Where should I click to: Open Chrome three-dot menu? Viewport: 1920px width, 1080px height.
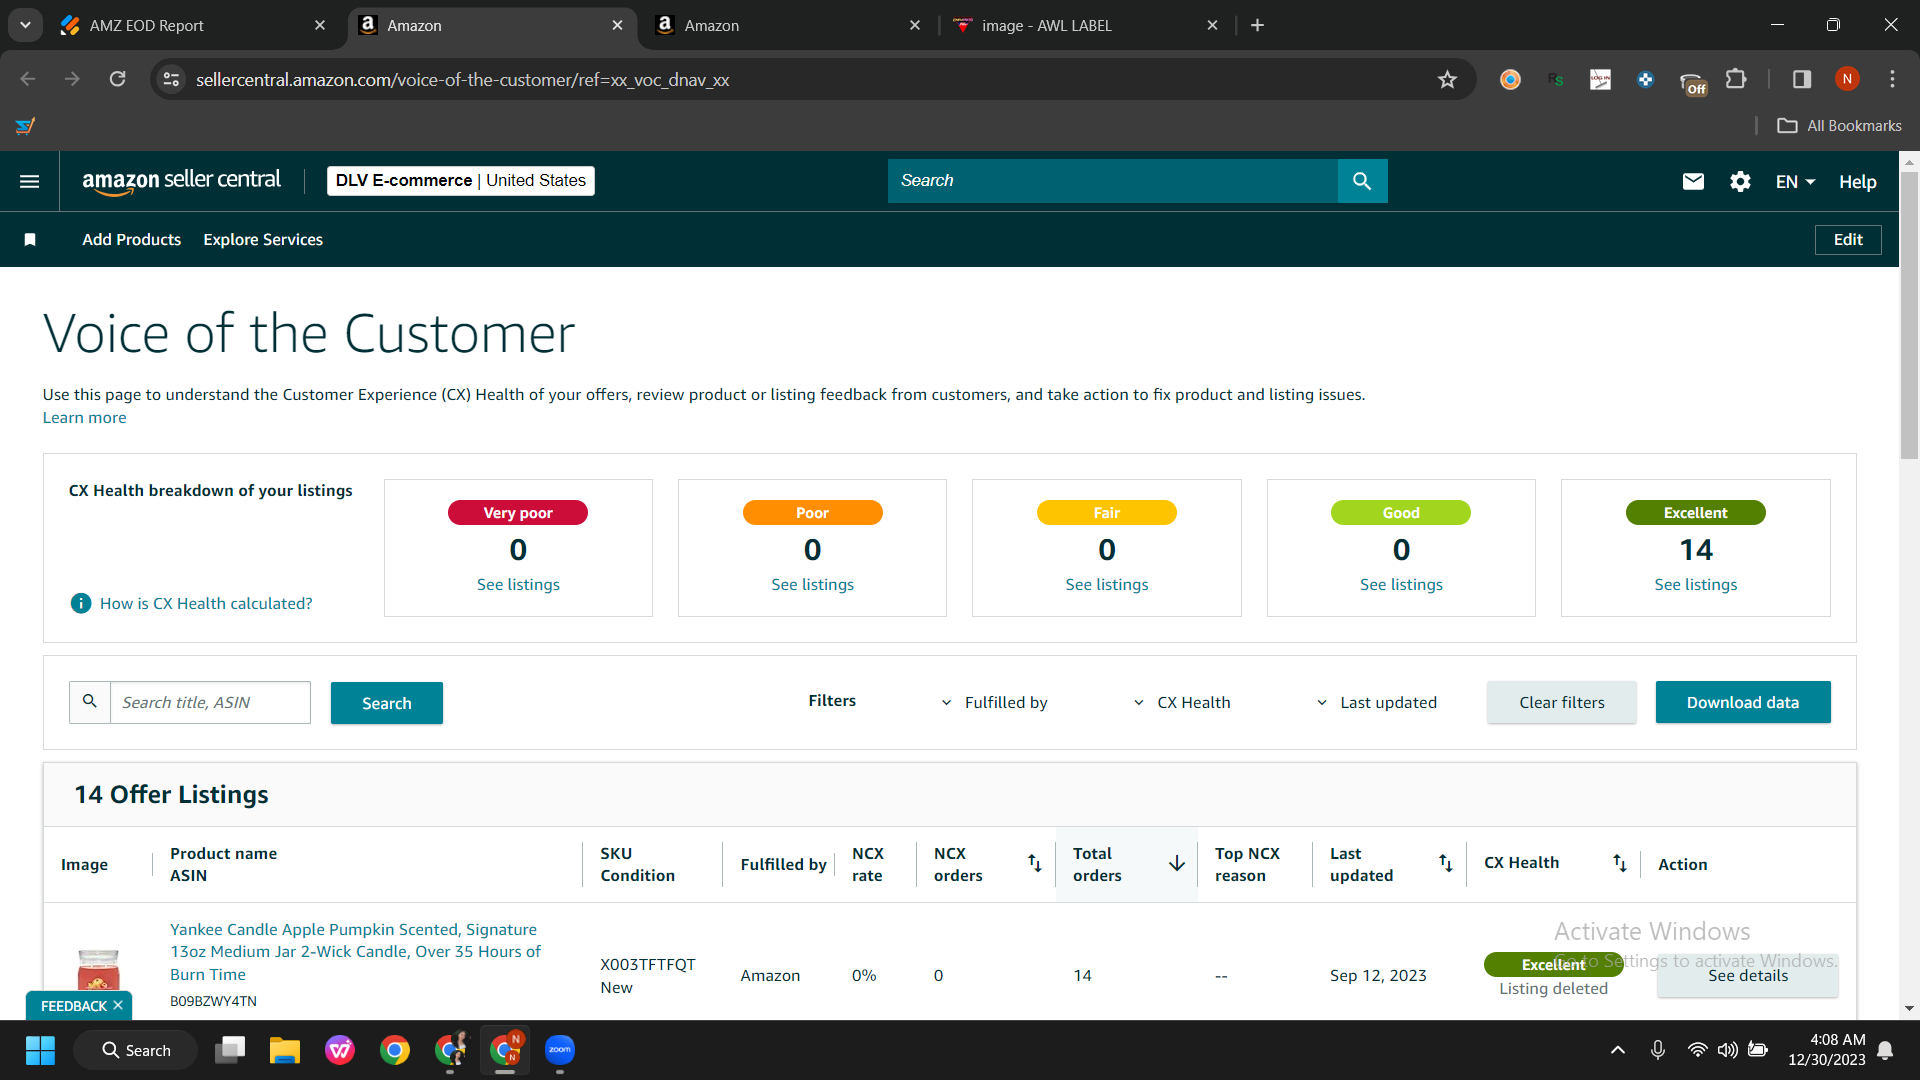[x=1892, y=79]
